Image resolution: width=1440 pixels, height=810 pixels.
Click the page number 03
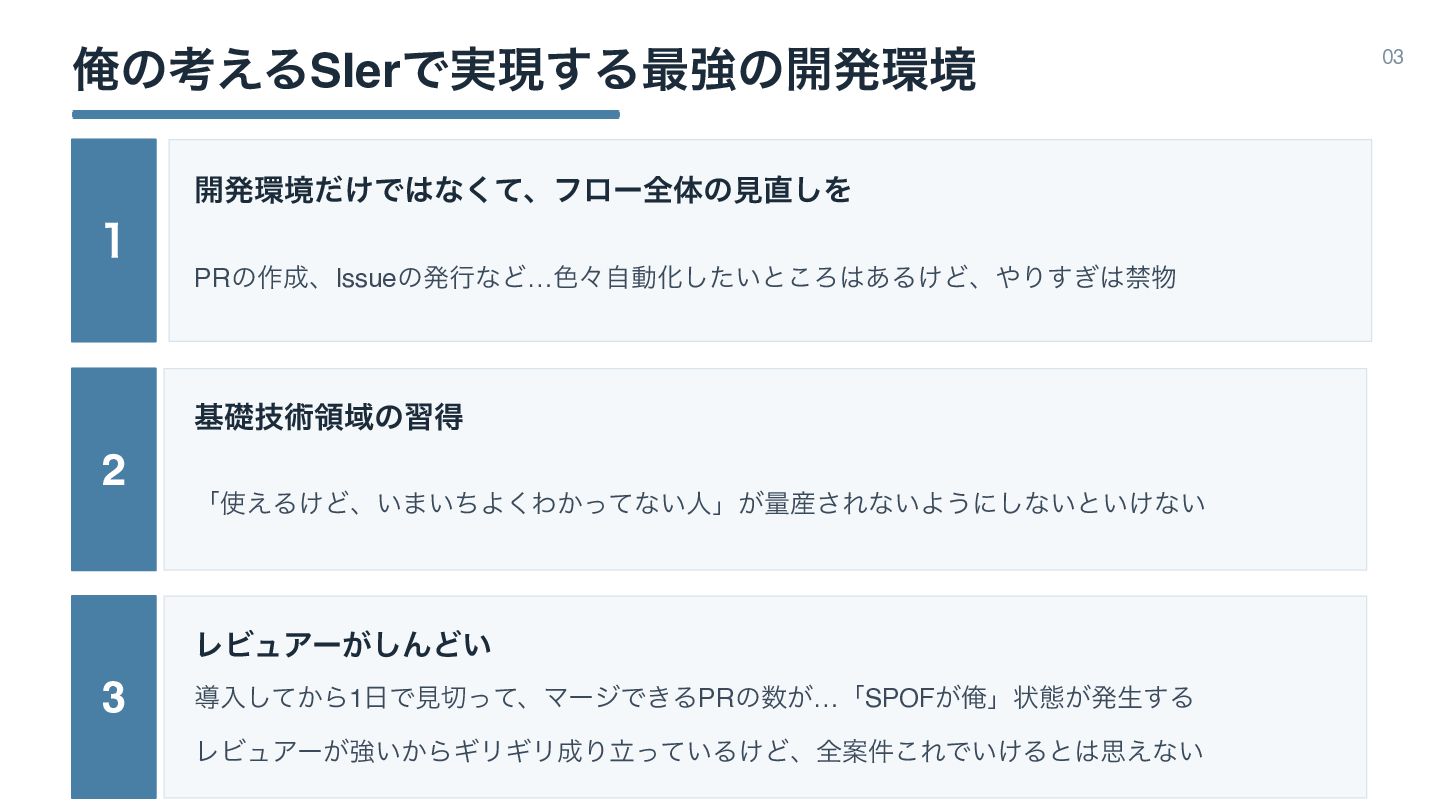tap(1392, 57)
